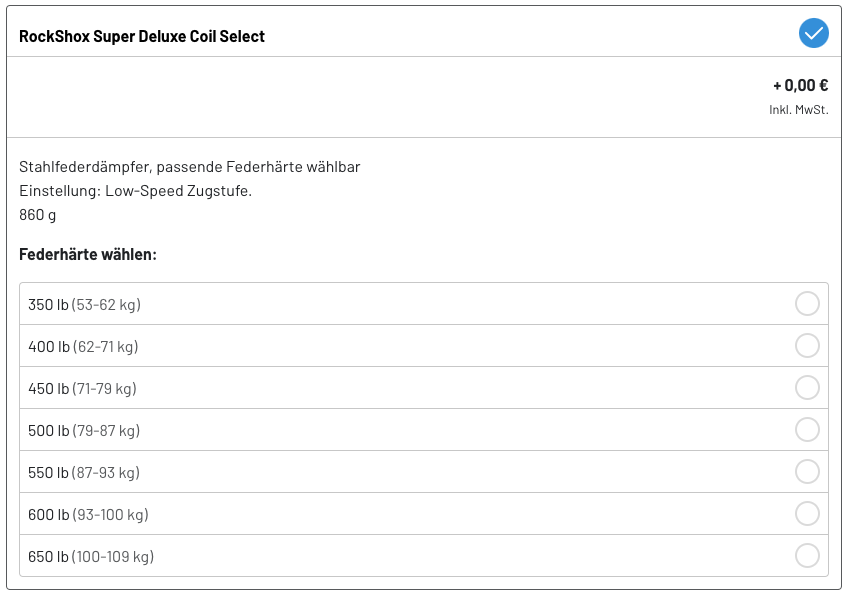Select the 500 lb radio button
850x597 pixels.
[x=807, y=430]
